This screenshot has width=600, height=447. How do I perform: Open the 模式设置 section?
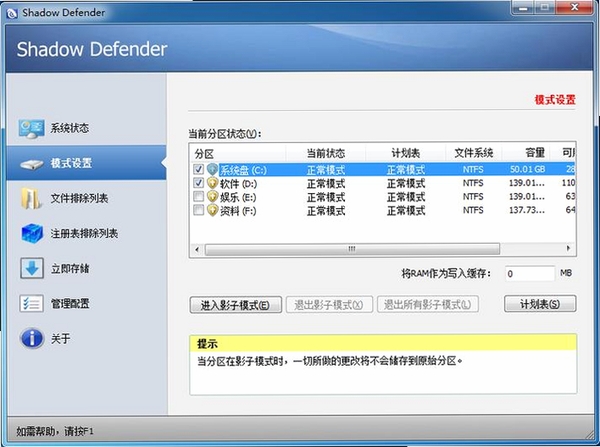(x=86, y=163)
